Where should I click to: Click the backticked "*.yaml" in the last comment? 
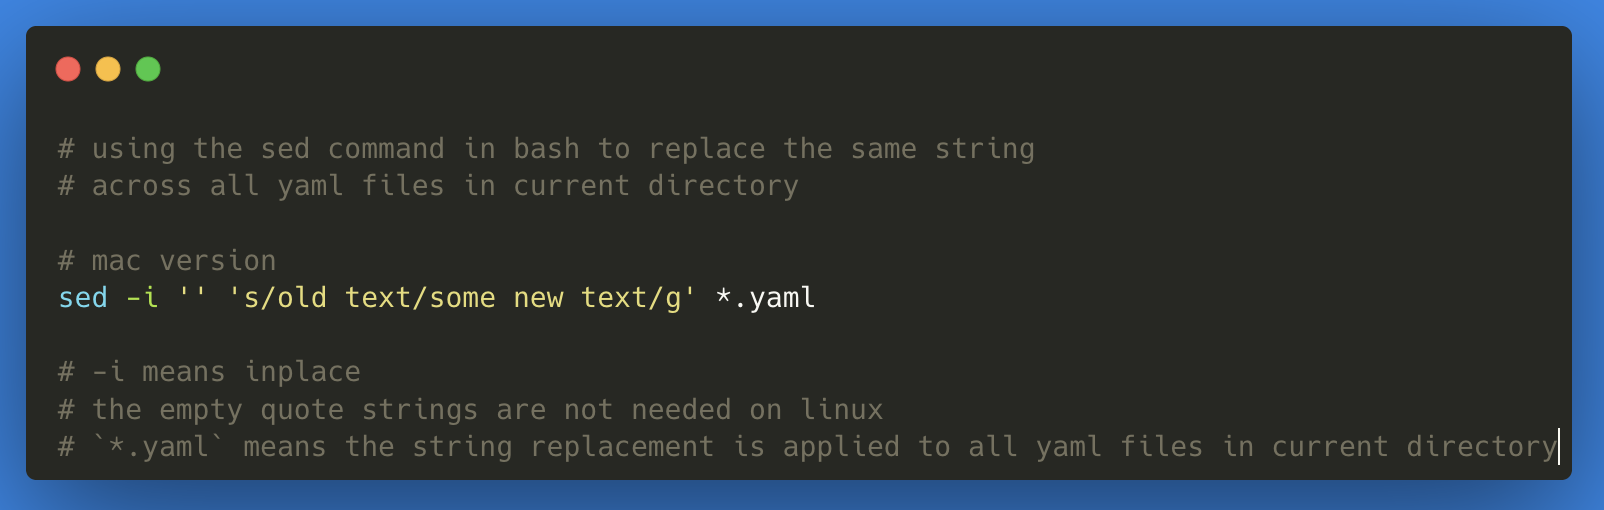159,447
